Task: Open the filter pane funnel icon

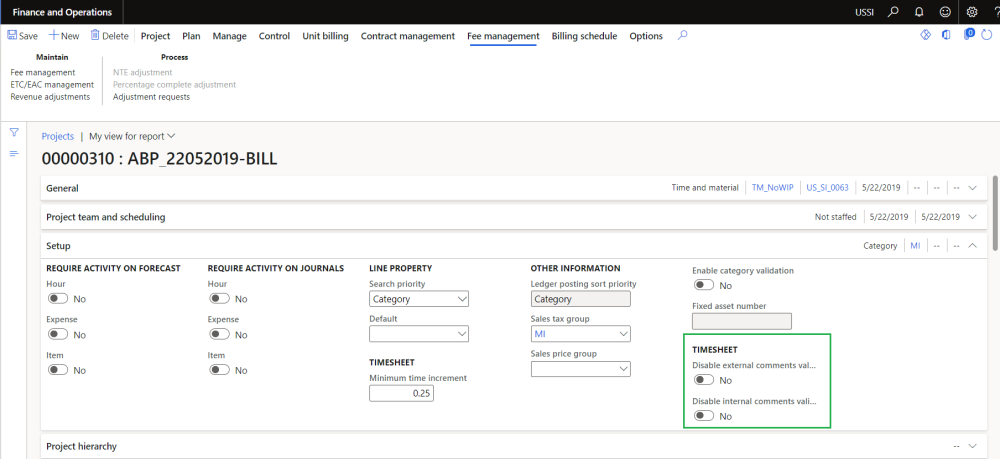Action: [x=14, y=133]
